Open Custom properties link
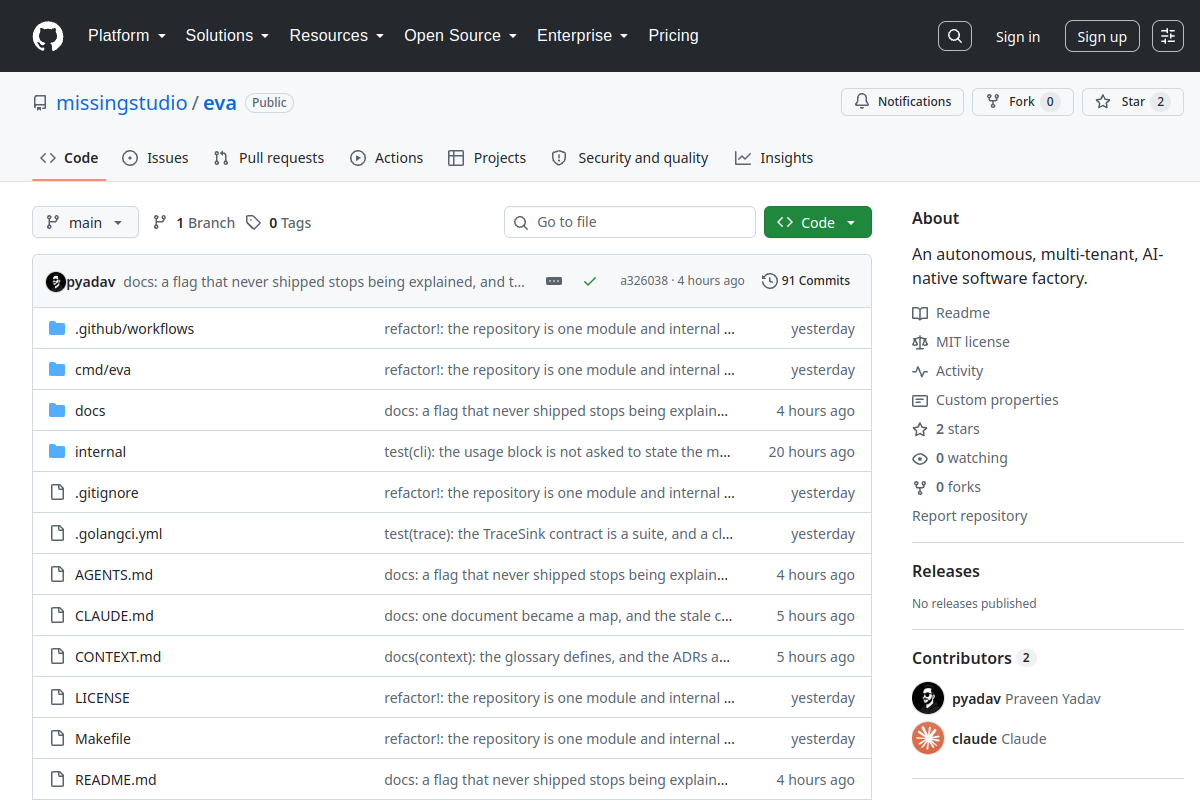 [x=985, y=400]
